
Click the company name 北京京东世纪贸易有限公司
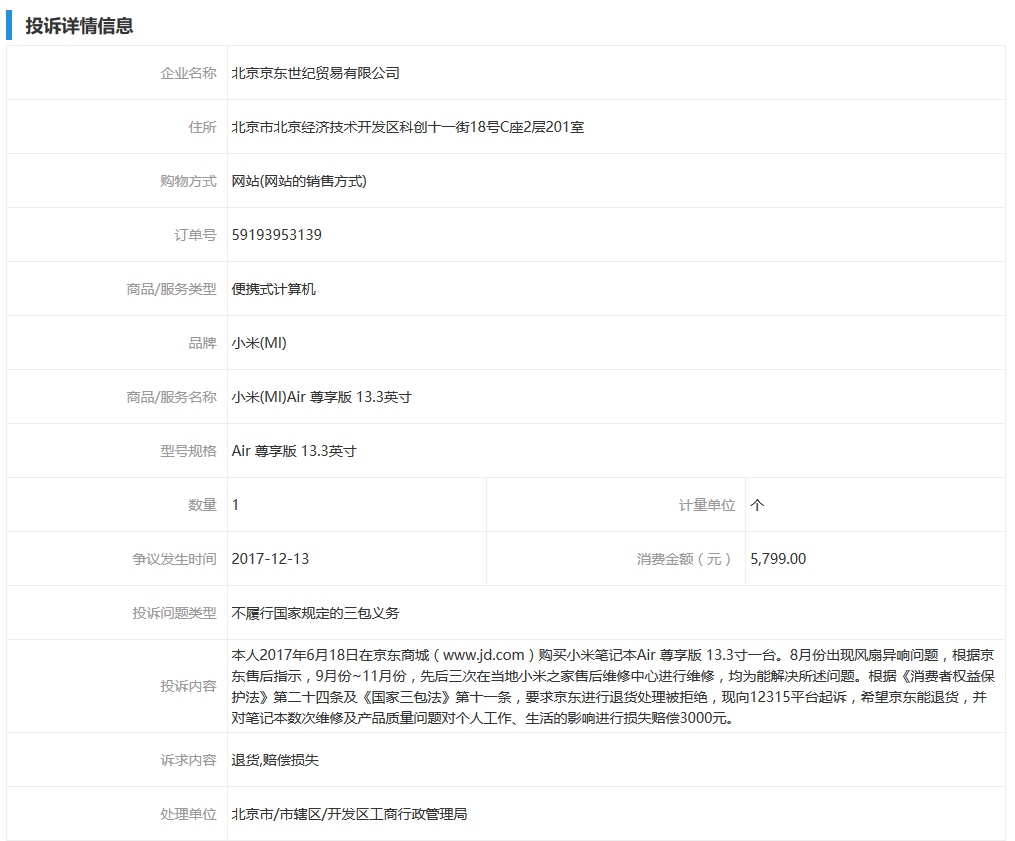(320, 72)
